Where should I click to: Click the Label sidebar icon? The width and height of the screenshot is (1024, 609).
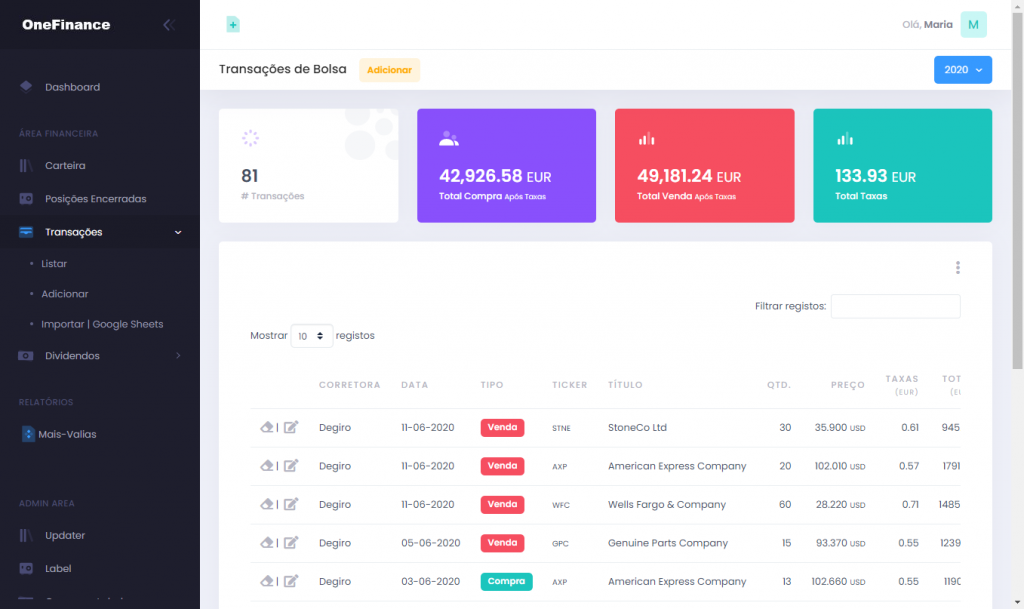tap(26, 569)
